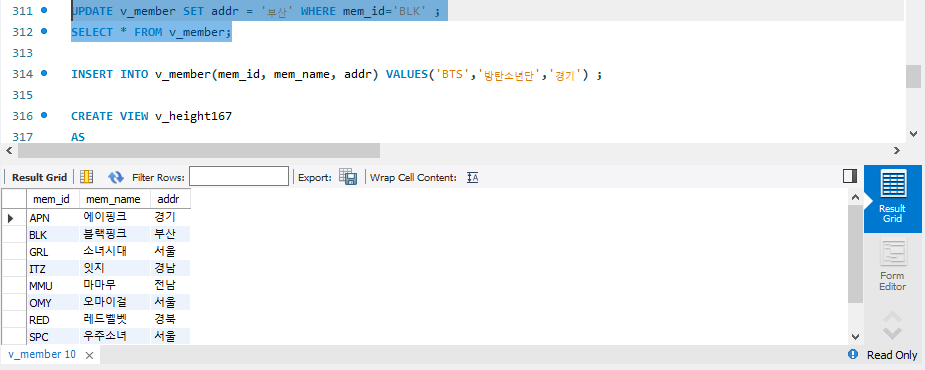Image resolution: width=925 pixels, height=370 pixels.
Task: Click the Filter Rows input field
Action: click(x=239, y=176)
